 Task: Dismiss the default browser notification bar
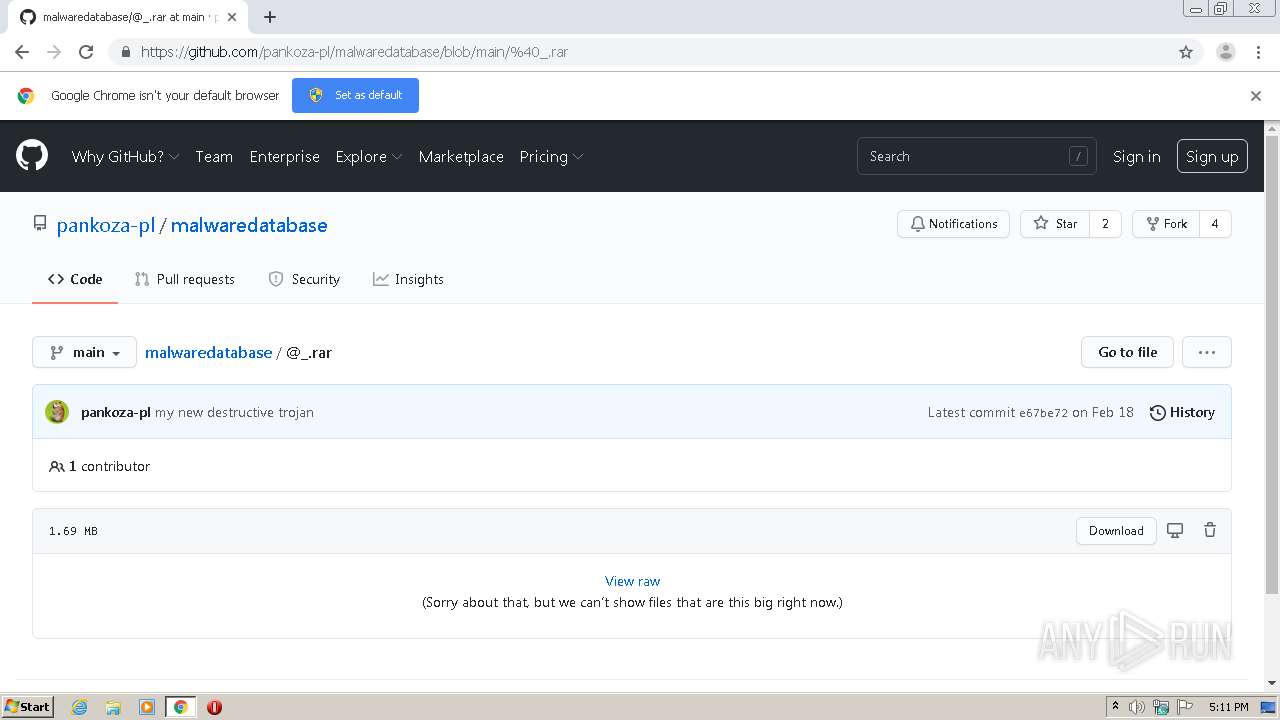1256,96
